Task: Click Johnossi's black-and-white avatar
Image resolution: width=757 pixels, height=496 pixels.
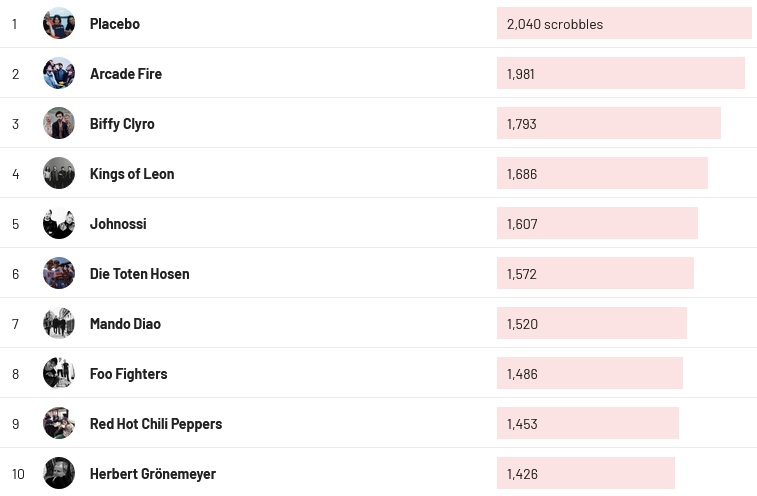Action: tap(59, 223)
